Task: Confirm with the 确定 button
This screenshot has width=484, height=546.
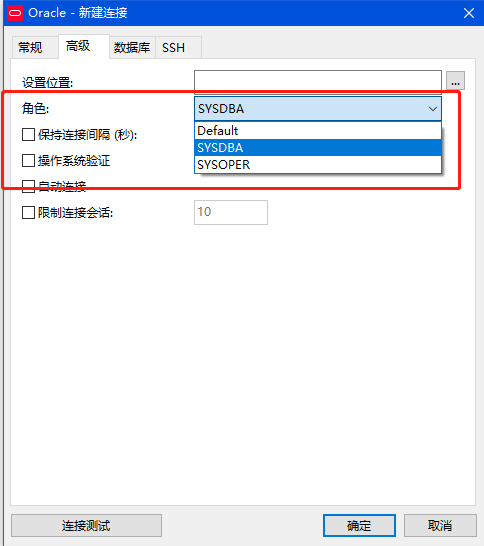Action: pos(359,525)
